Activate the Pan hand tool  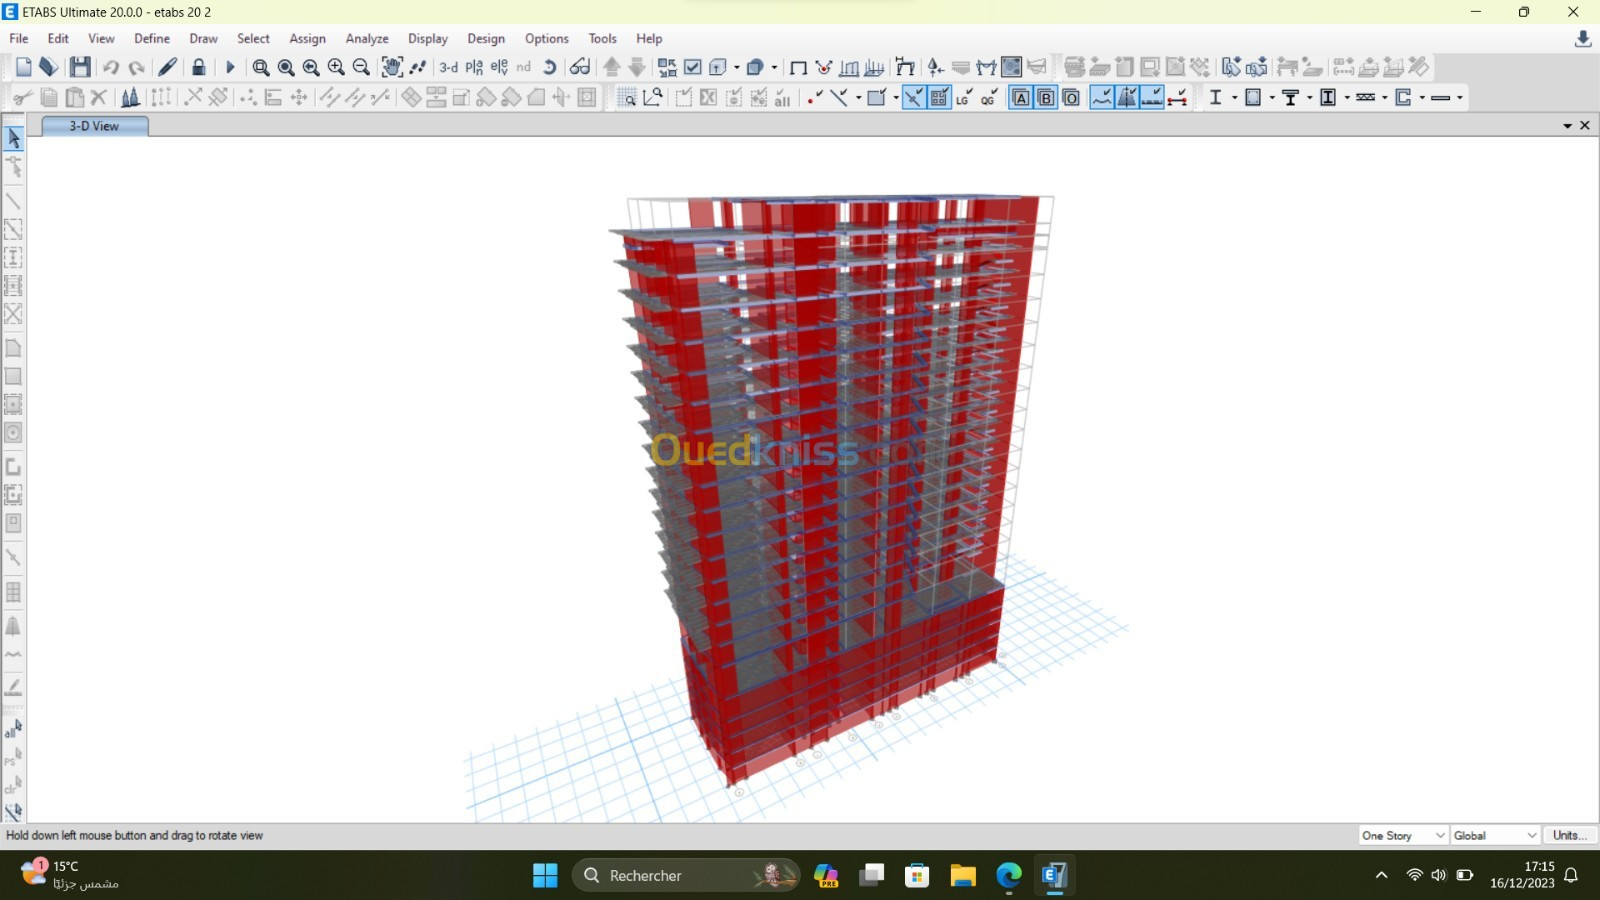point(392,67)
